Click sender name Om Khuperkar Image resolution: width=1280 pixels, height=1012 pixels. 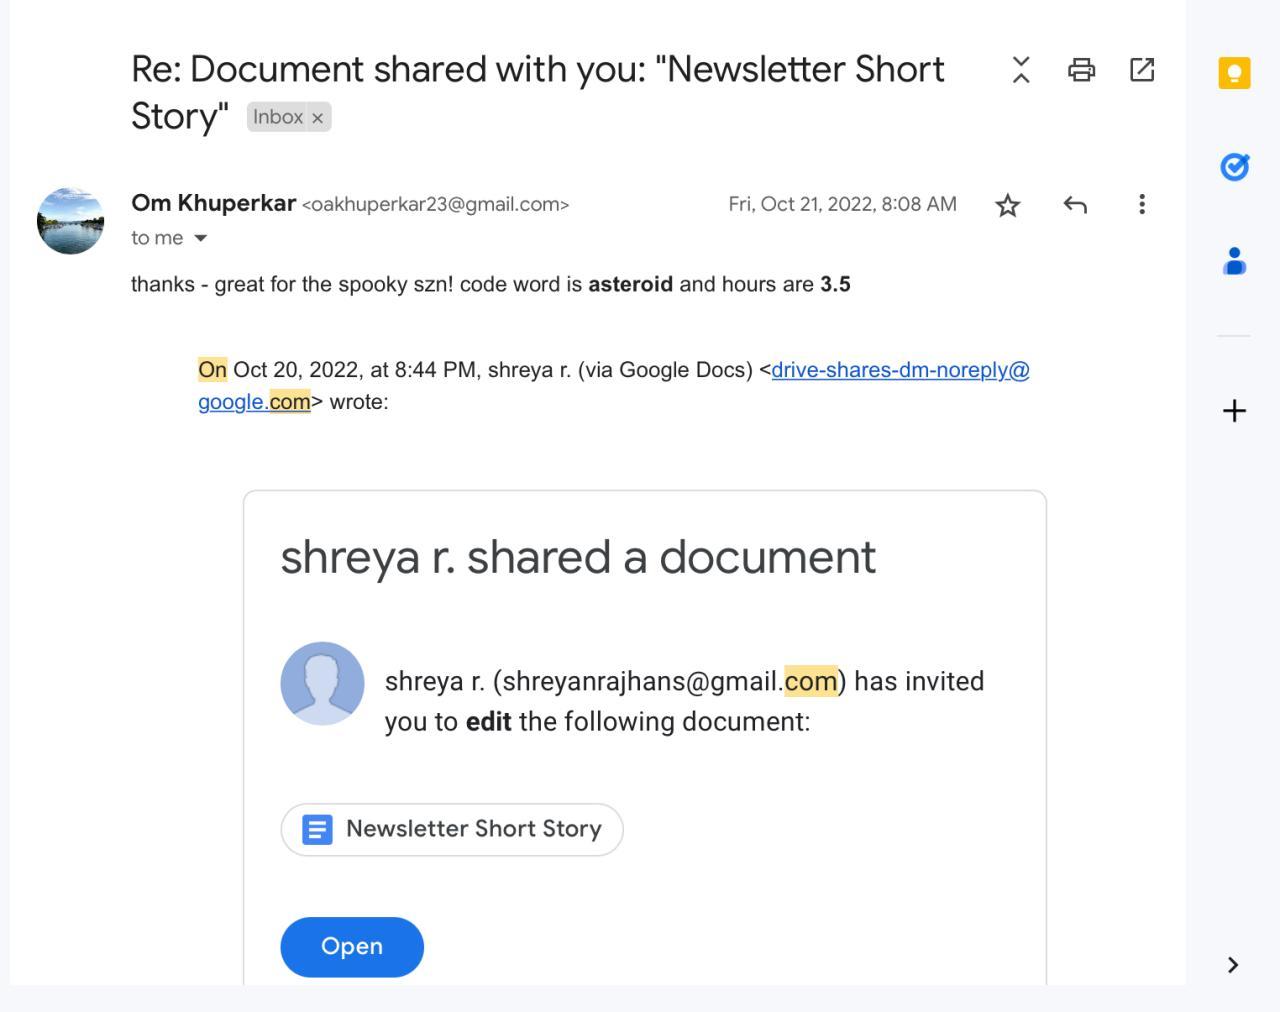[213, 203]
